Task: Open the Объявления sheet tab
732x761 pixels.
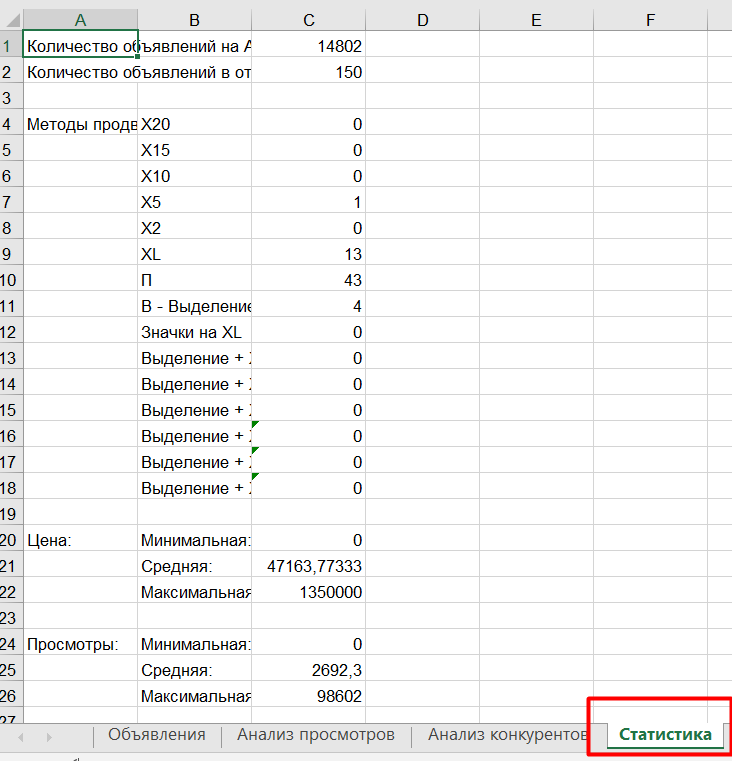Action: [x=157, y=735]
